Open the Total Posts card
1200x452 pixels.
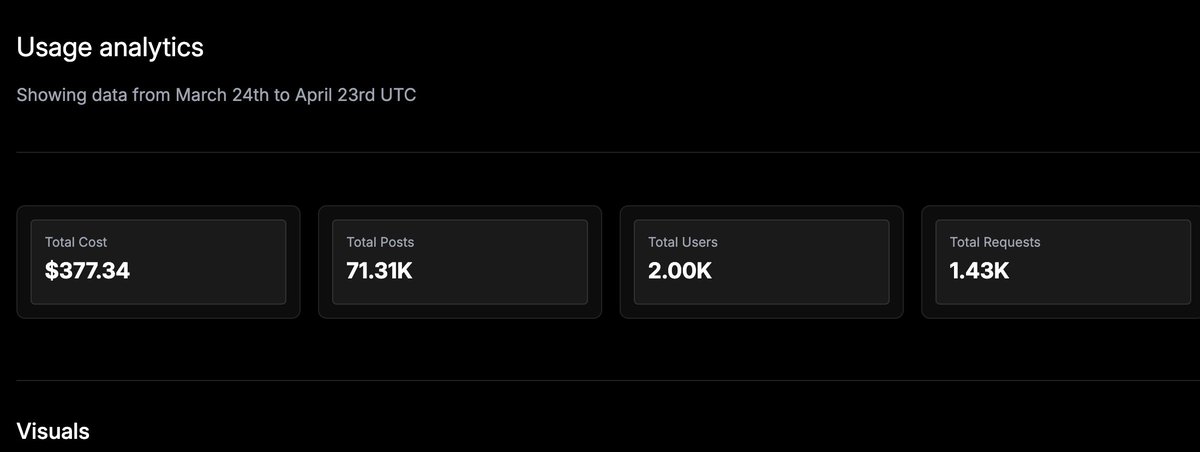pos(460,262)
